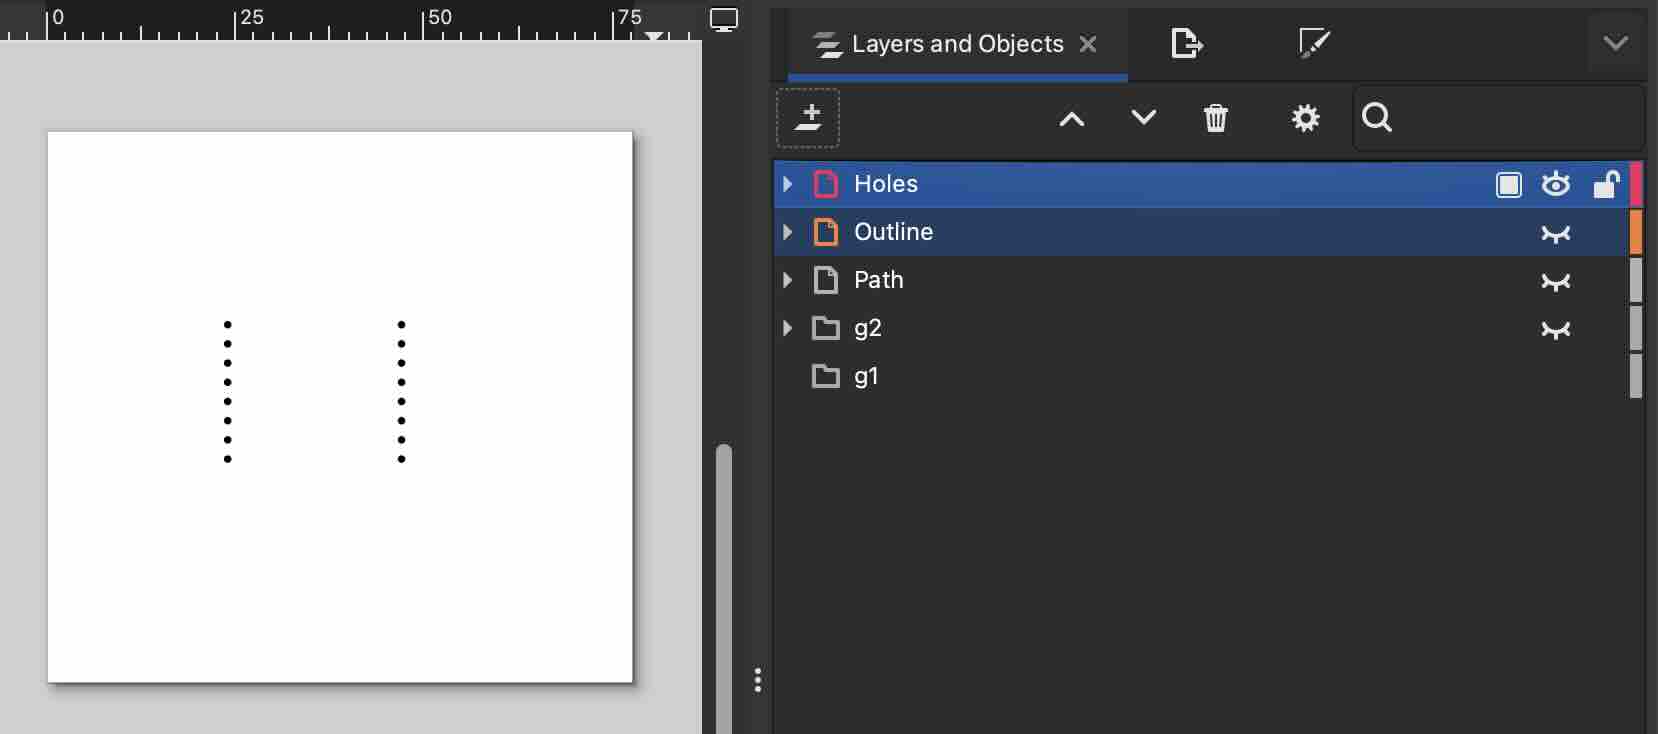
Task: Expand the g2 group
Action: coord(788,328)
